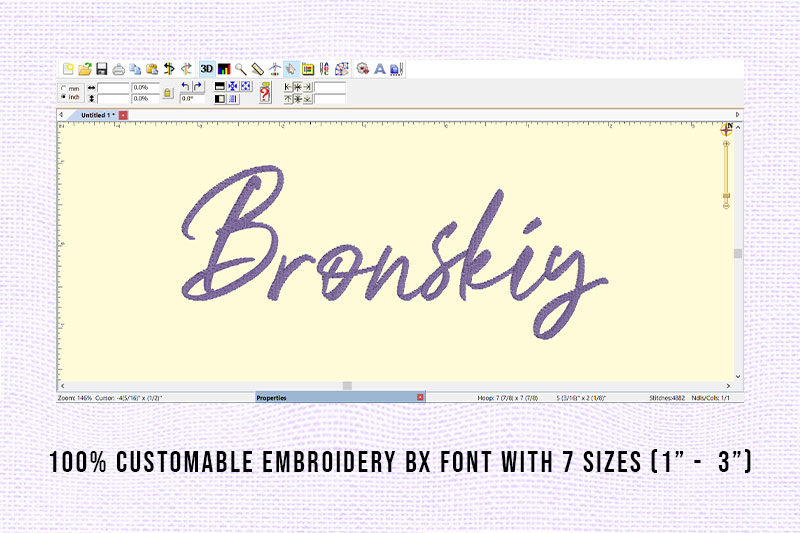Paste with the clipboard icon
This screenshot has width=800, height=533.
pyautogui.click(x=152, y=69)
